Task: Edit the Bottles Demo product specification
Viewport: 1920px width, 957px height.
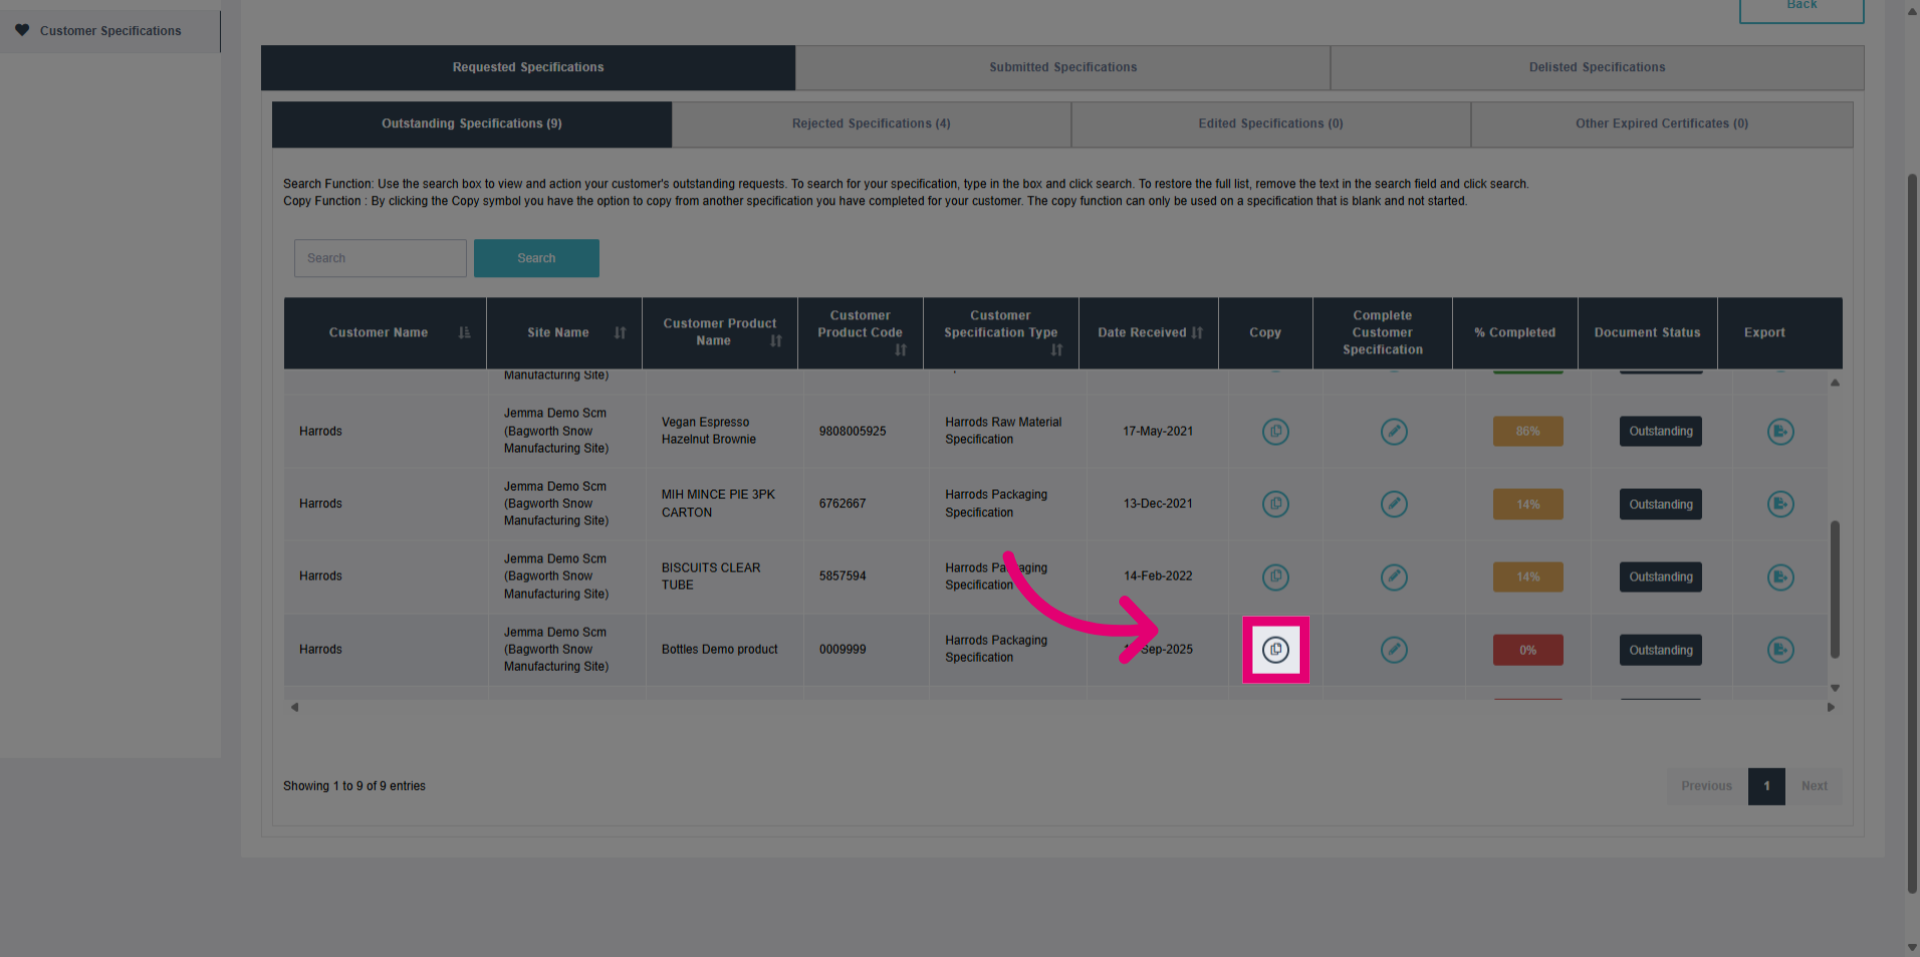Action: pos(1394,650)
